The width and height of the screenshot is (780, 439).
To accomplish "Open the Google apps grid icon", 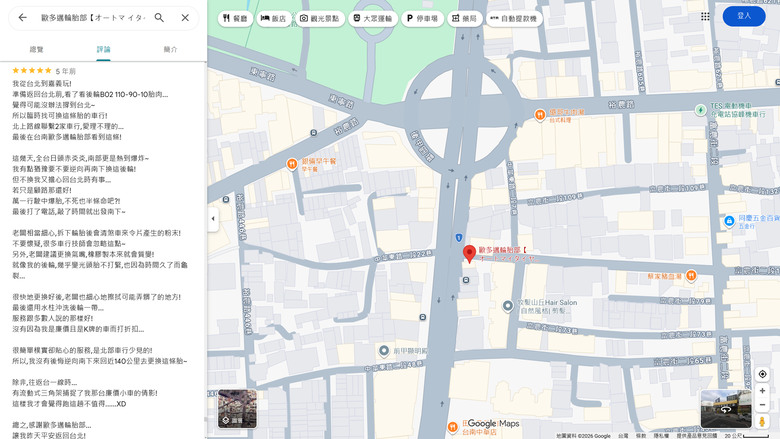I will pyautogui.click(x=705, y=16).
